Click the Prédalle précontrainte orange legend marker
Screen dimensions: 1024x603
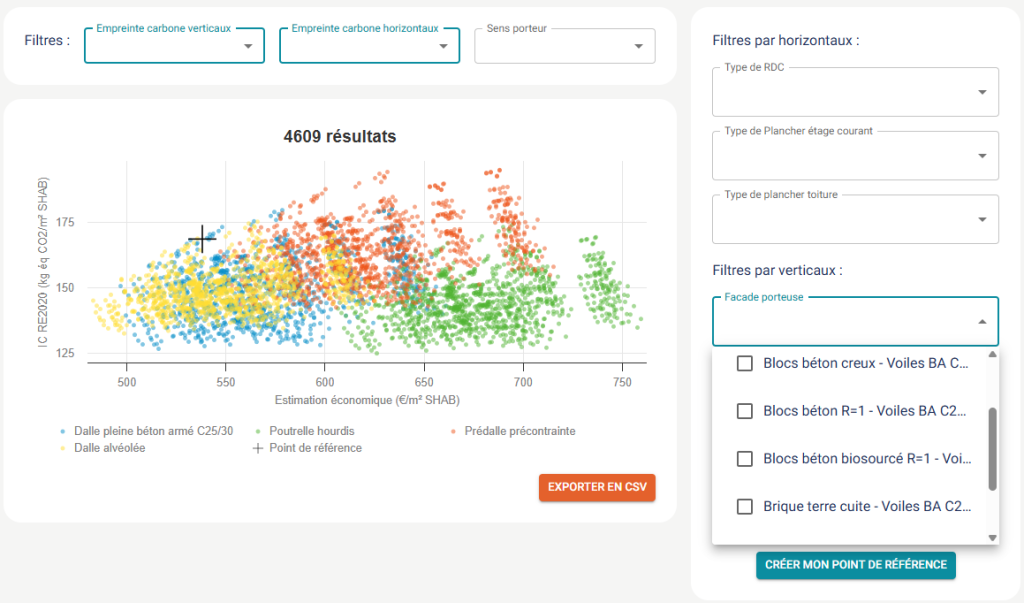453,432
